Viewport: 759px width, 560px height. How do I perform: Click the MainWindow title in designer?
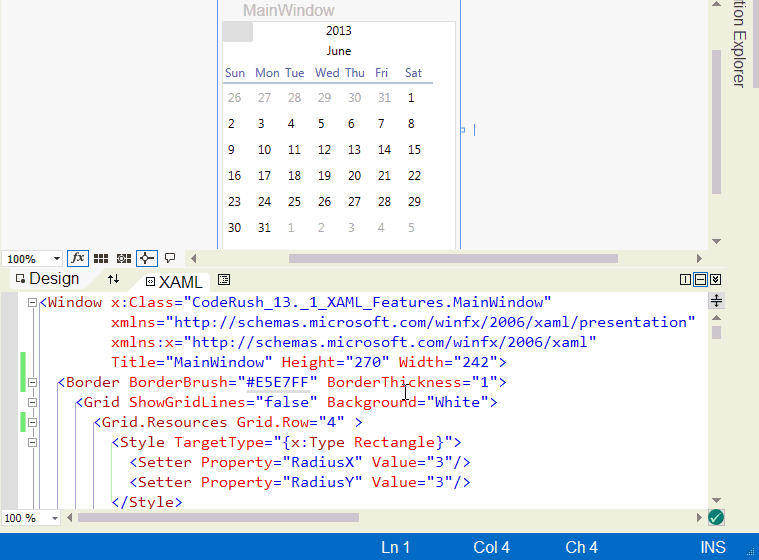click(288, 10)
